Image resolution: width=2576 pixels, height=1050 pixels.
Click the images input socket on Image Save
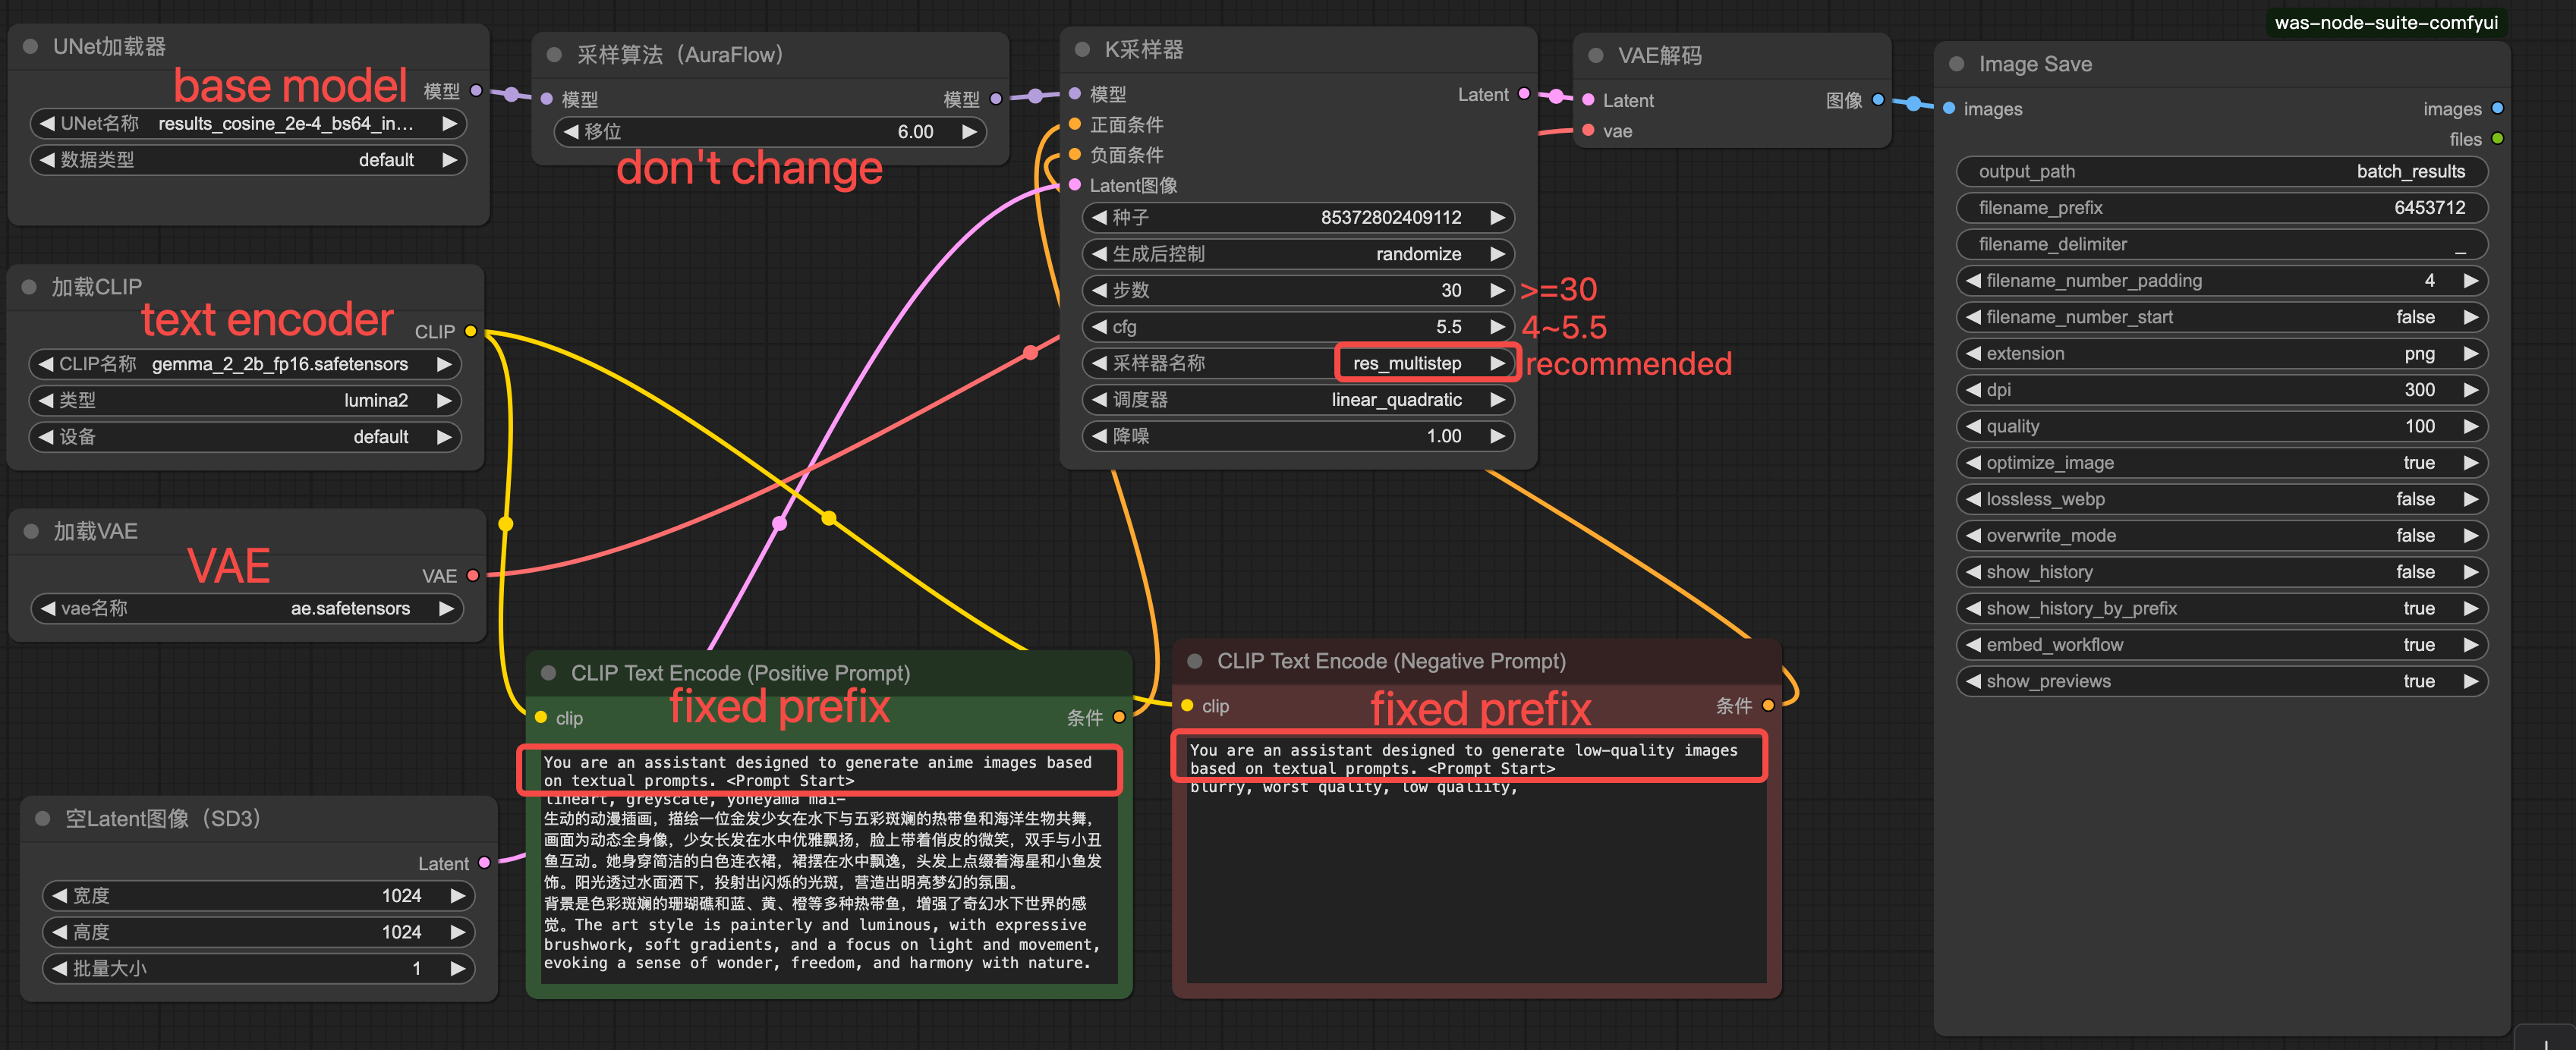[x=1949, y=109]
